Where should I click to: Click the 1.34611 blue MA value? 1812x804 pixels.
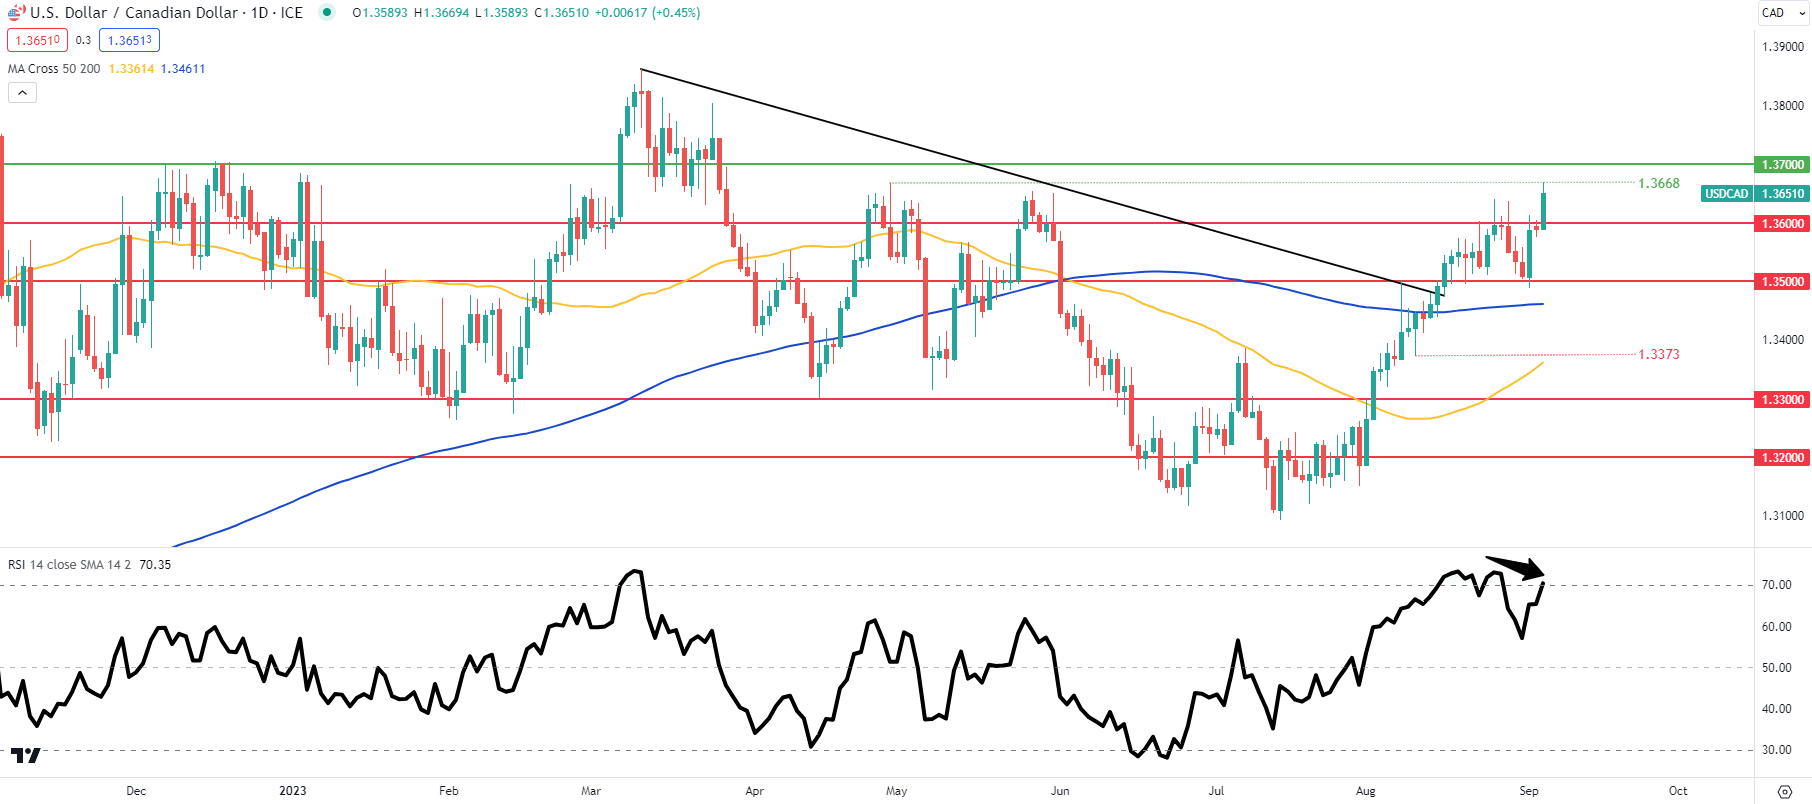click(x=183, y=69)
